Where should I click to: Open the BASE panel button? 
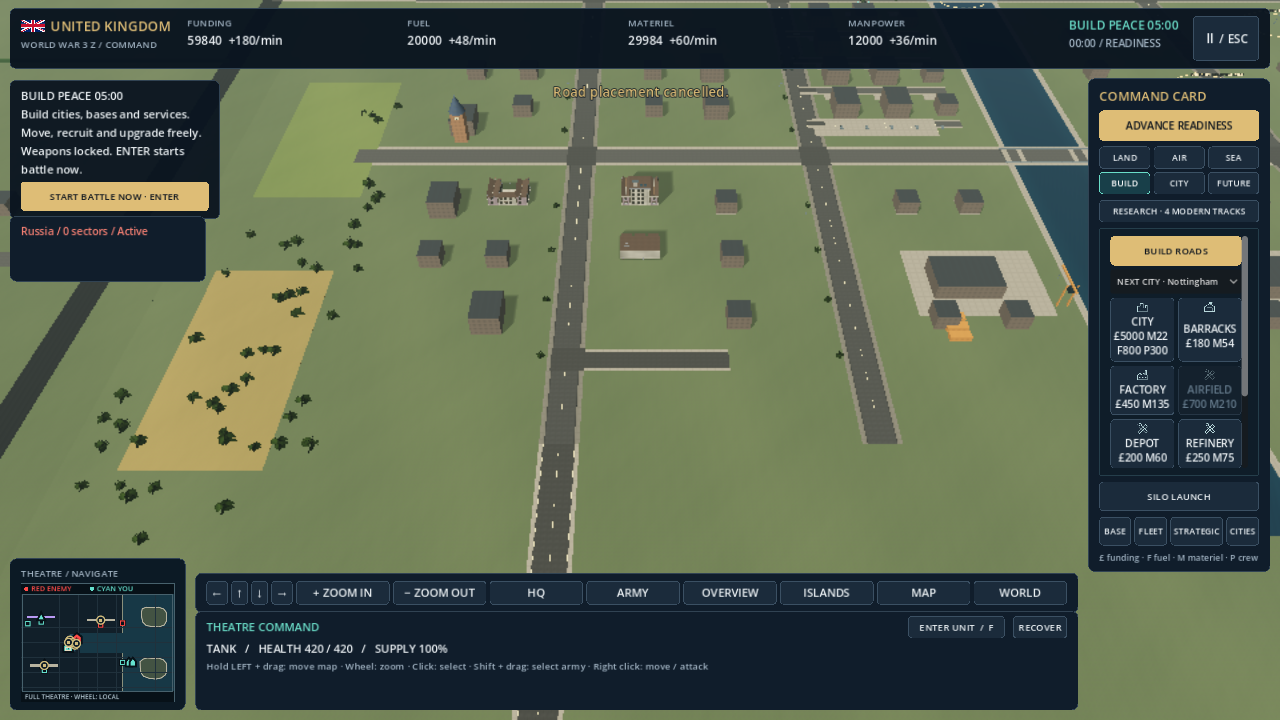(x=1115, y=531)
